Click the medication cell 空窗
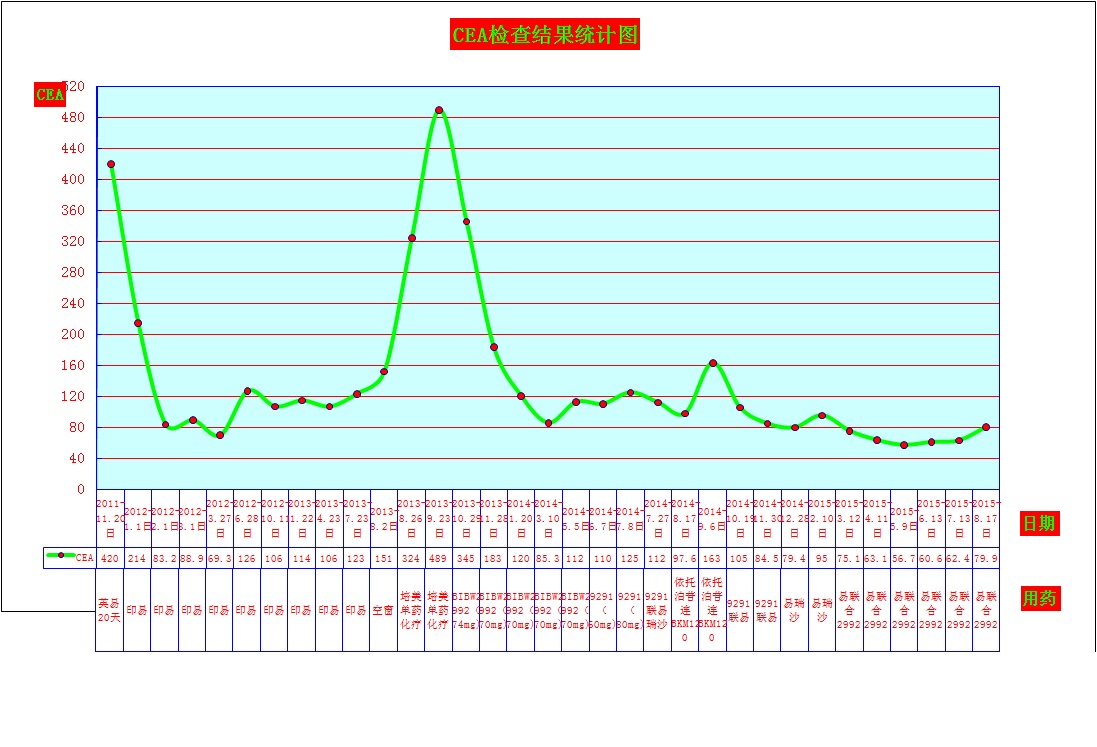 tap(383, 610)
